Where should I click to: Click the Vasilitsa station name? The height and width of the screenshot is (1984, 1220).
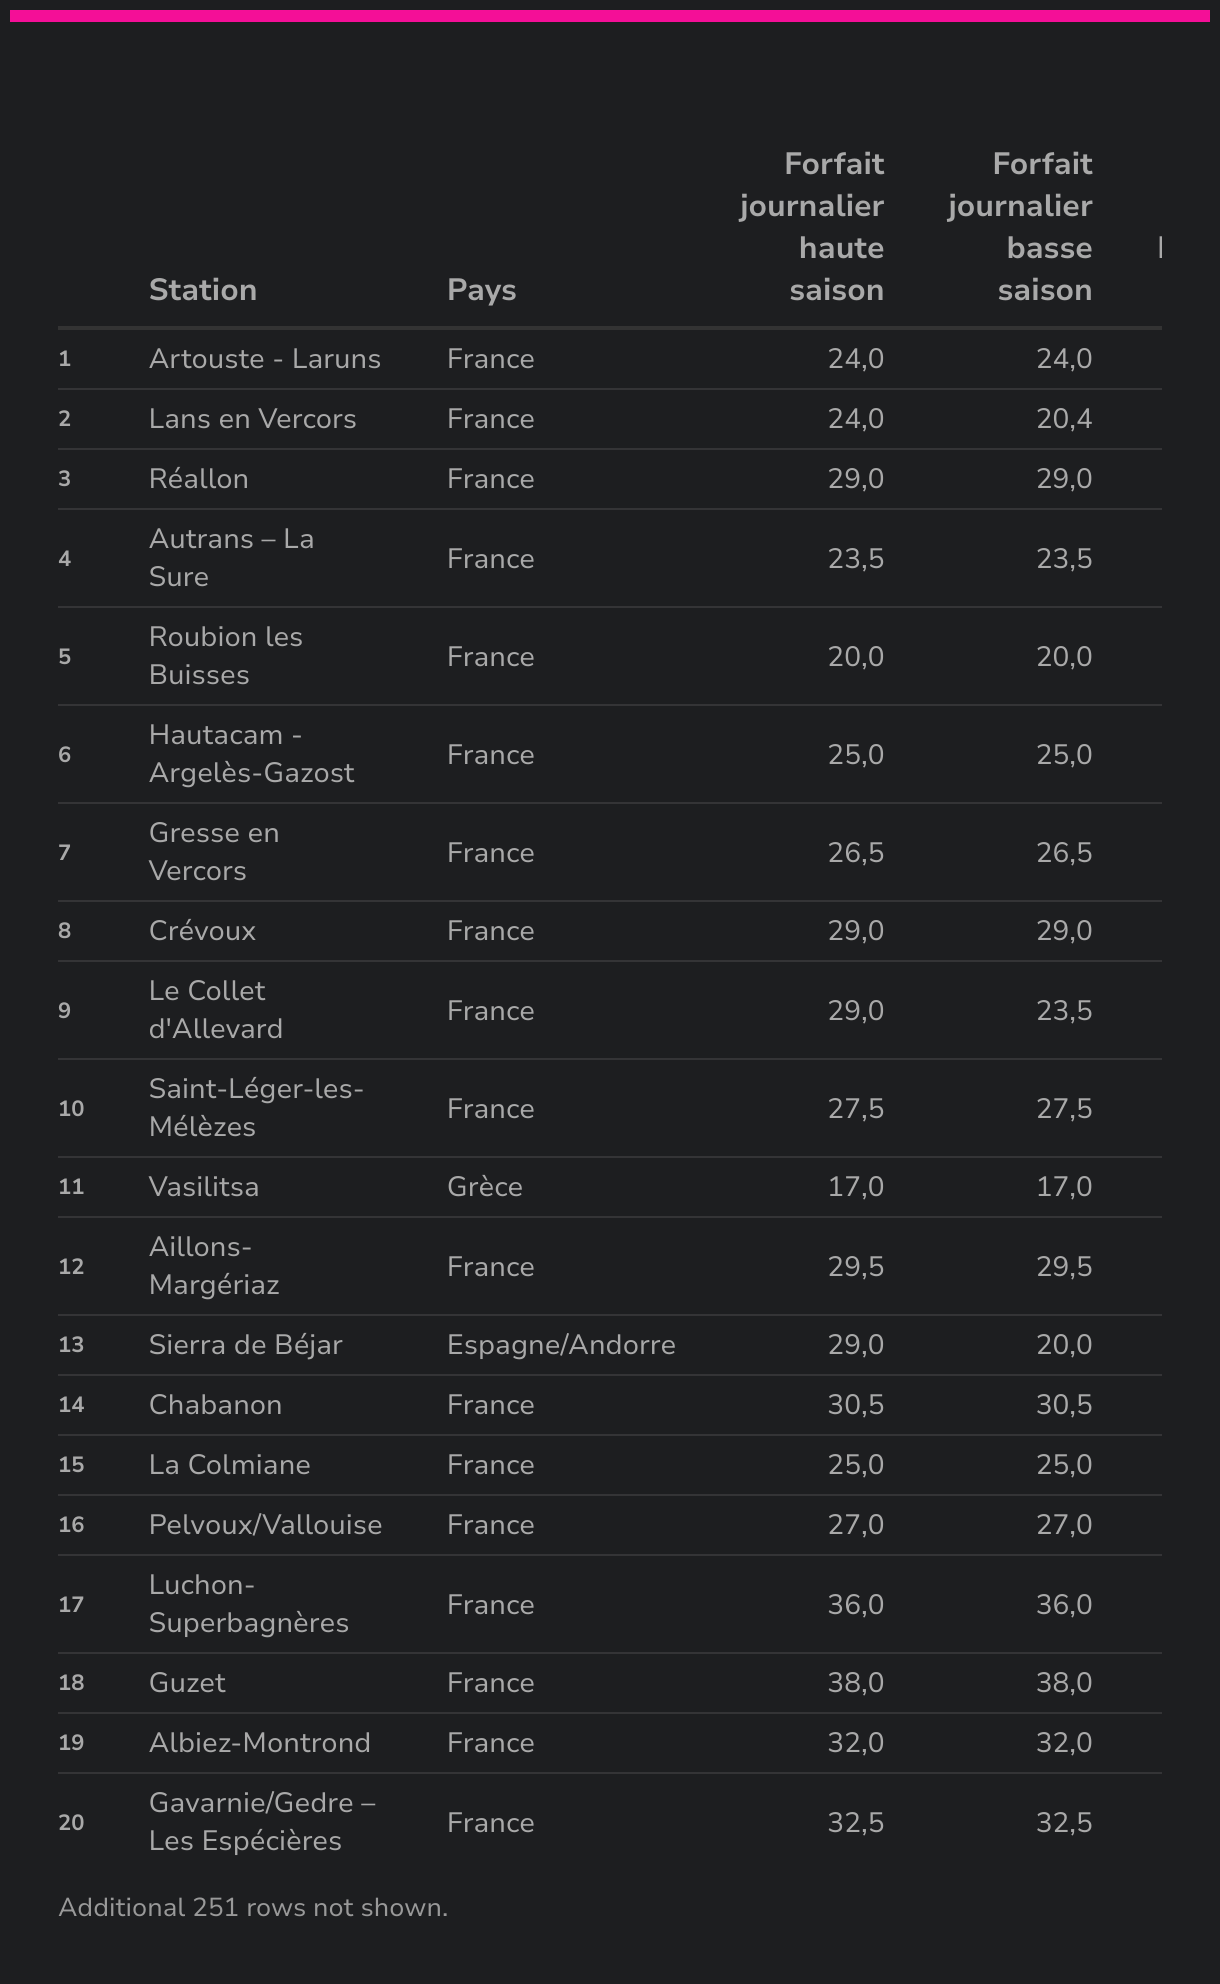tap(204, 1187)
